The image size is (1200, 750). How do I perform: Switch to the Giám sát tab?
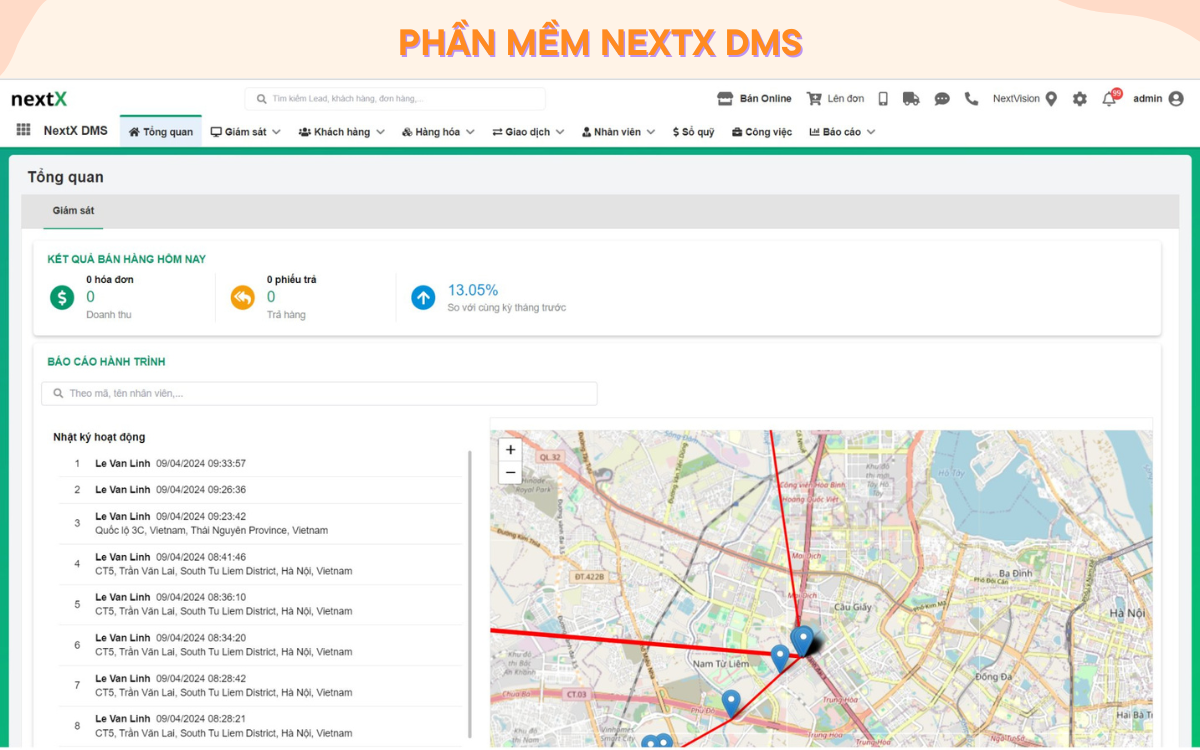(x=72, y=212)
